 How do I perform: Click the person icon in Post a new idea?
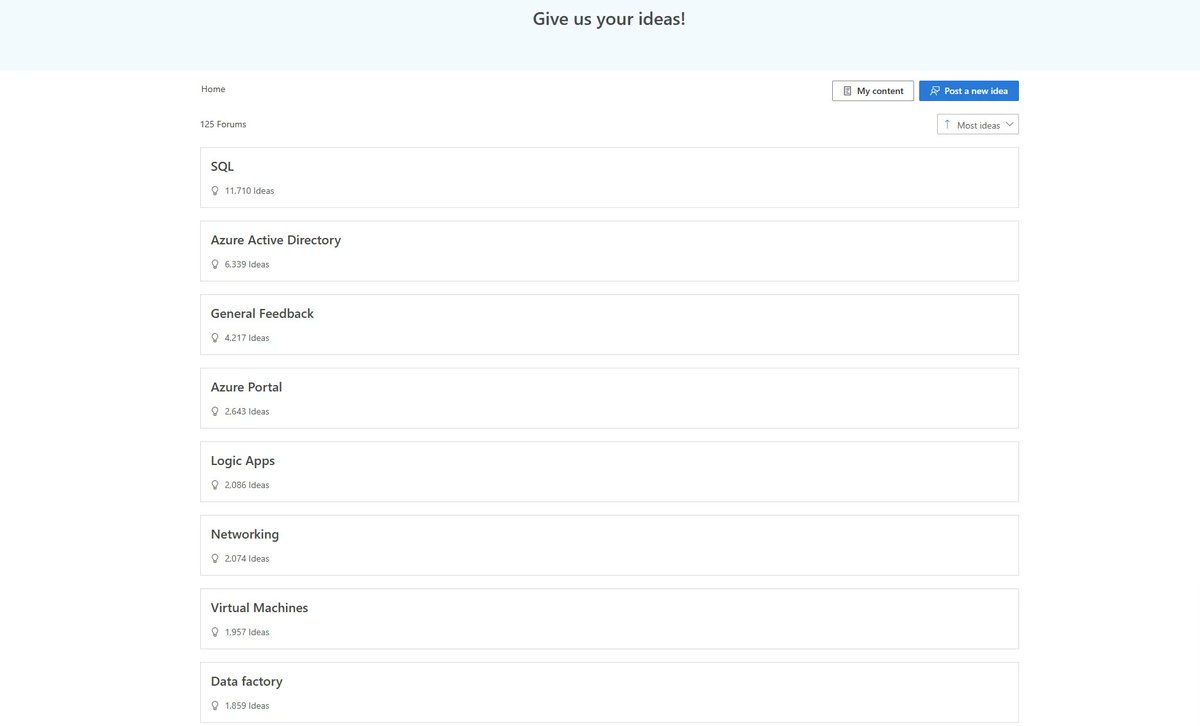pyautogui.click(x=935, y=91)
